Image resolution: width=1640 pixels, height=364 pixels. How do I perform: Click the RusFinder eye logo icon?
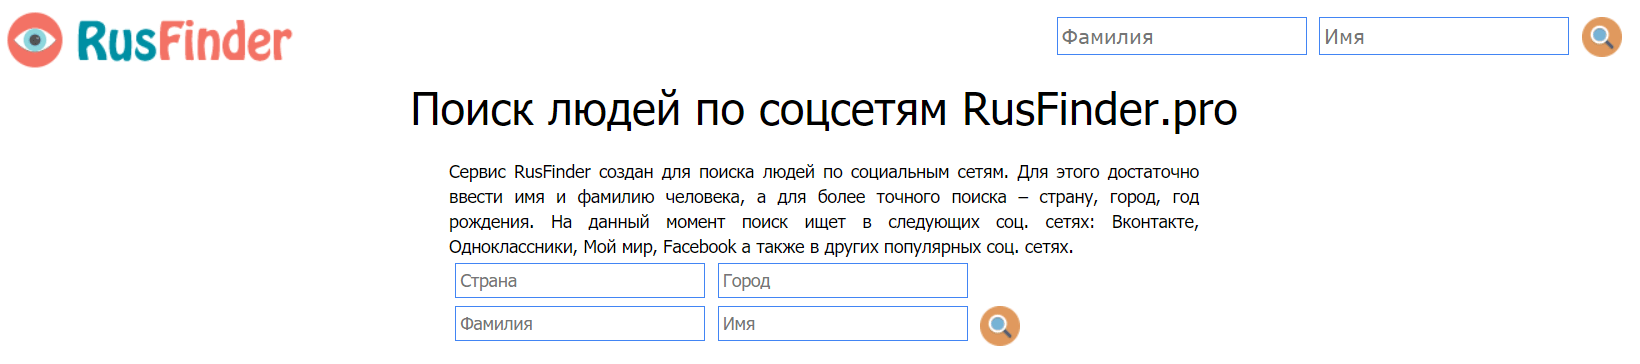[35, 40]
